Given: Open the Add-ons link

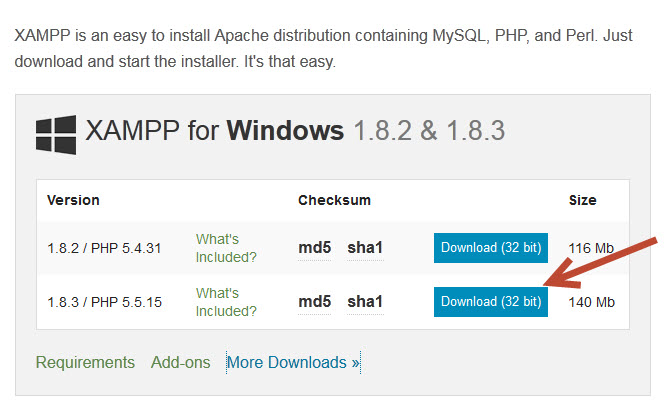Looking at the screenshot, I should click(x=181, y=363).
